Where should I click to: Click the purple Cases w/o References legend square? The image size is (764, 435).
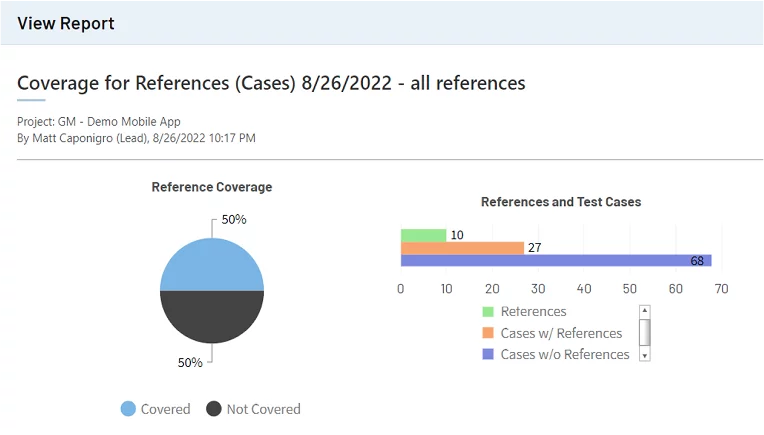pos(488,354)
